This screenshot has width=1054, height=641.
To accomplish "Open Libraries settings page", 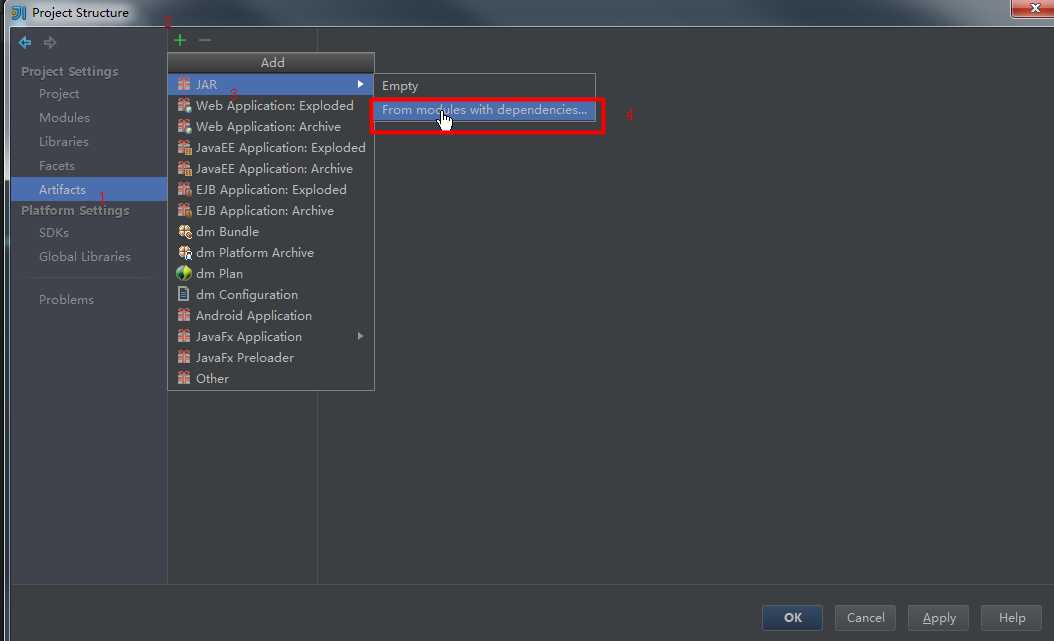I will tap(64, 142).
